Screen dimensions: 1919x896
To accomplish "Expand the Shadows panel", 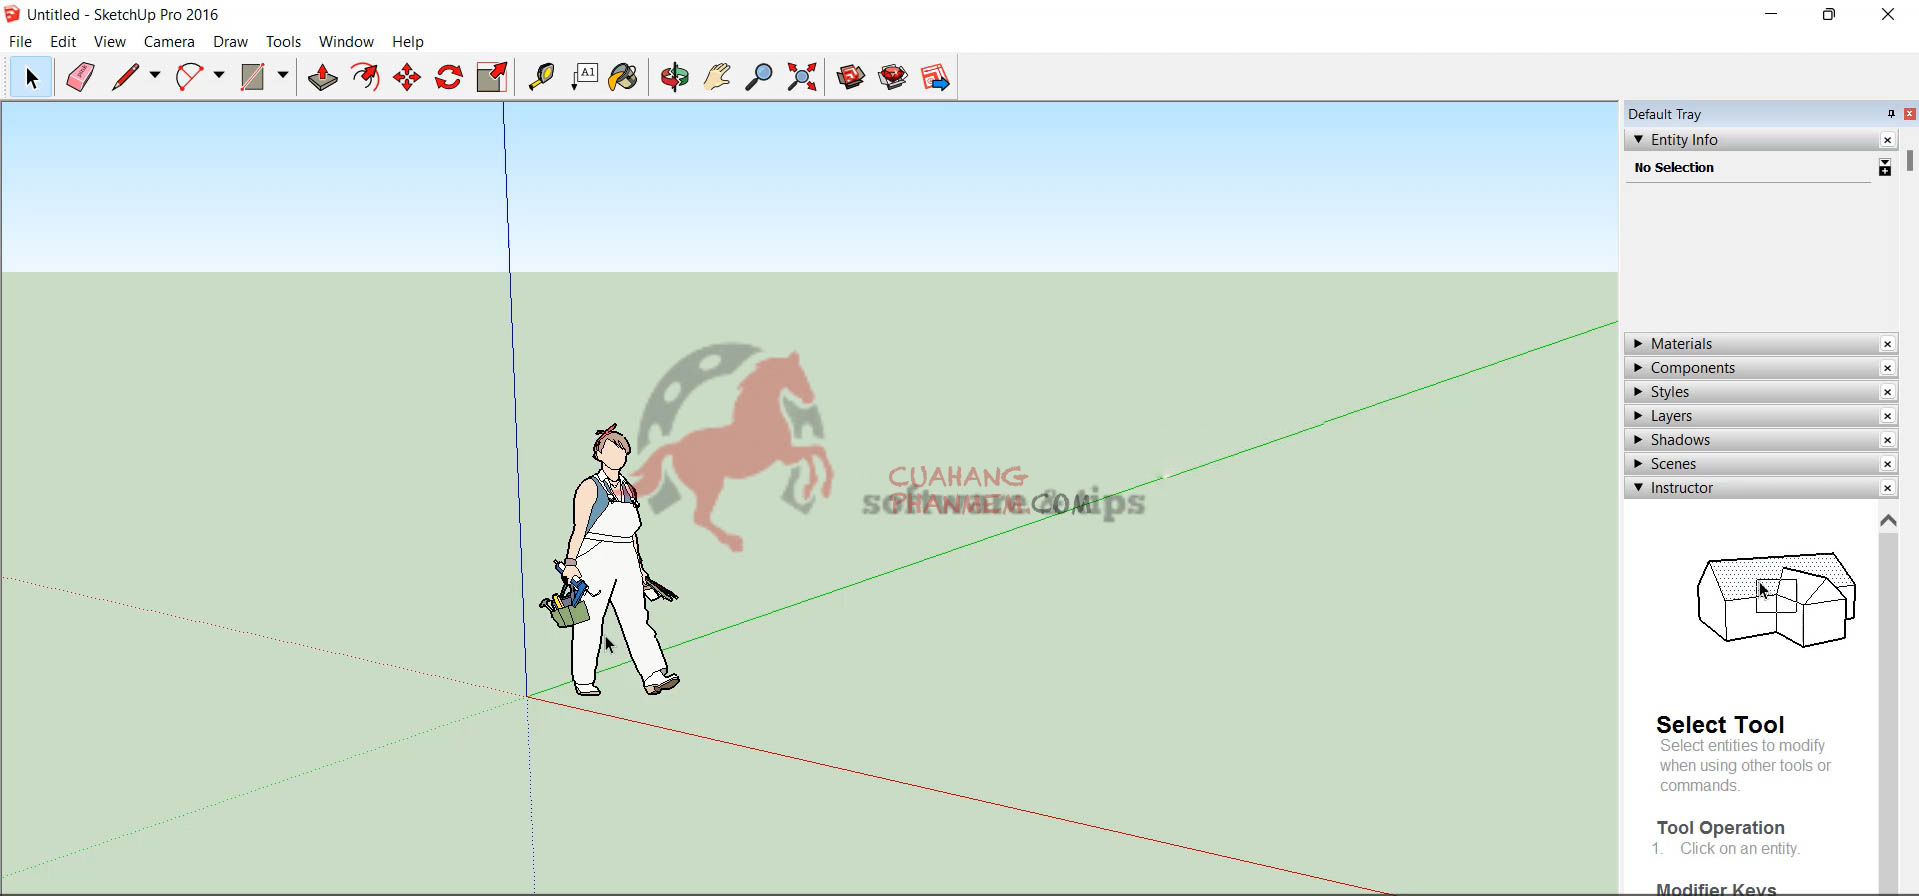I will (1638, 440).
